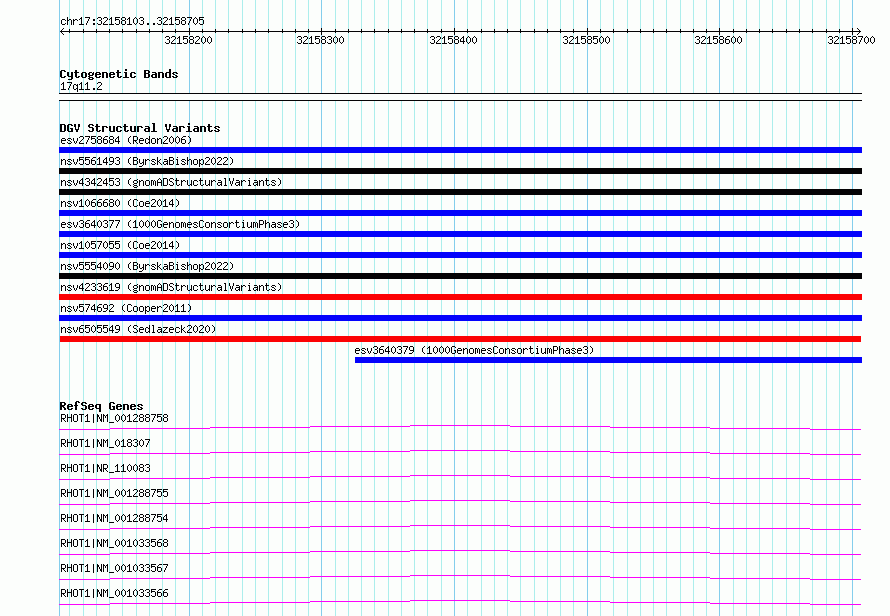Screen dimensions: 890x616
Task: Click the 17q11.2 cytogenetic band label
Action: click(x=81, y=86)
